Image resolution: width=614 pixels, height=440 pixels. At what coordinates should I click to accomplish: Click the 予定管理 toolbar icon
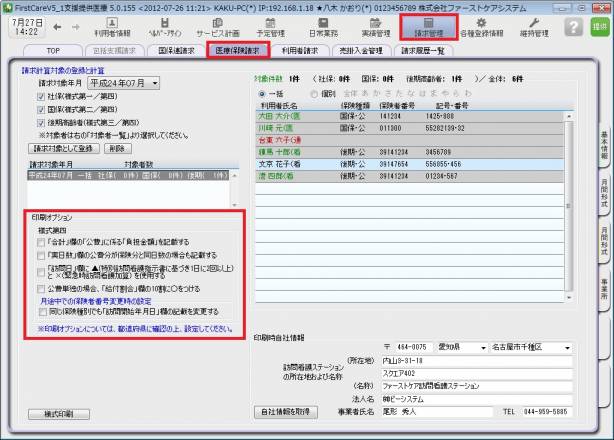click(x=271, y=27)
